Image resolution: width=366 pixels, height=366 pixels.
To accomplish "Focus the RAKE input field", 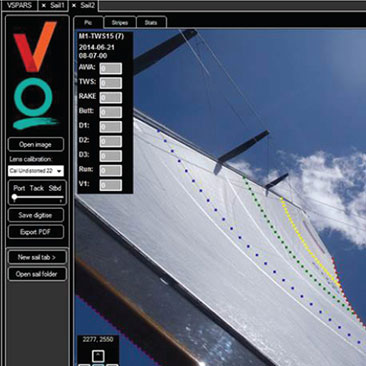I will (111, 98).
